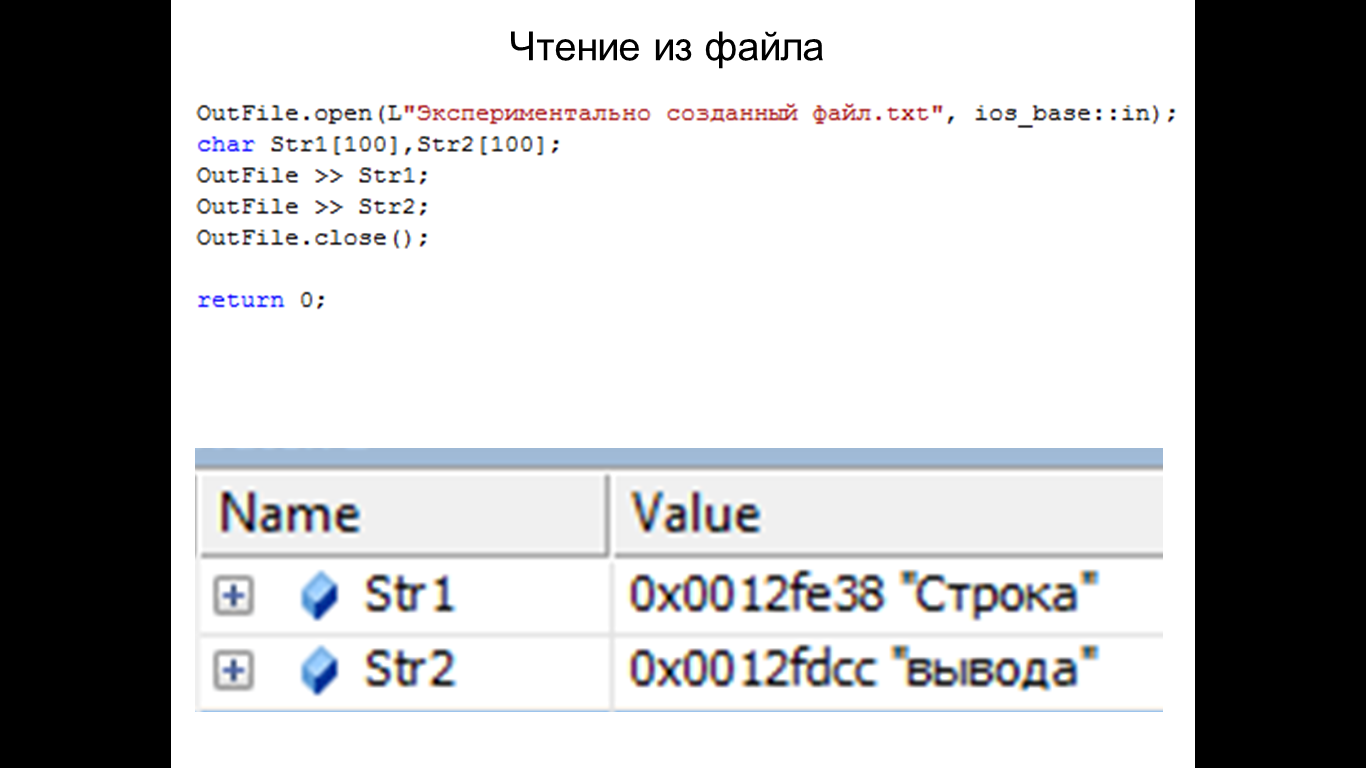This screenshot has height=768, width=1366.
Task: Click the "OutFile >> Str1;" line
Action: pyautogui.click(x=312, y=175)
